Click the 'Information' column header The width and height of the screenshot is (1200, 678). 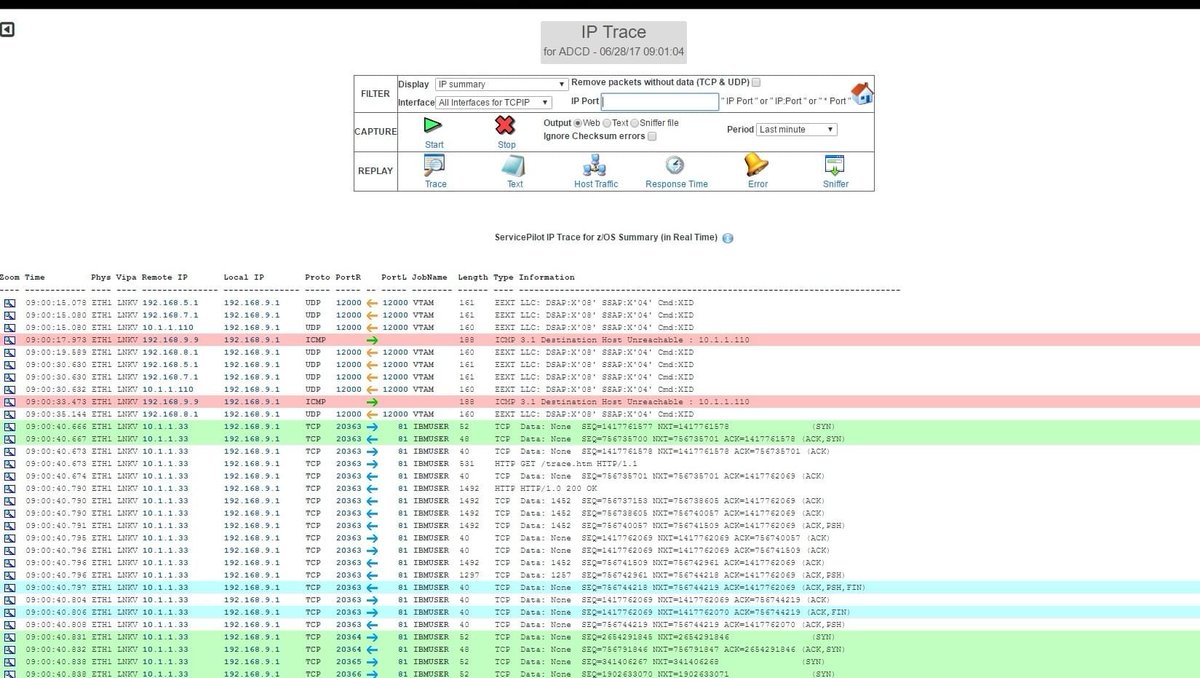pyautogui.click(x=547, y=277)
